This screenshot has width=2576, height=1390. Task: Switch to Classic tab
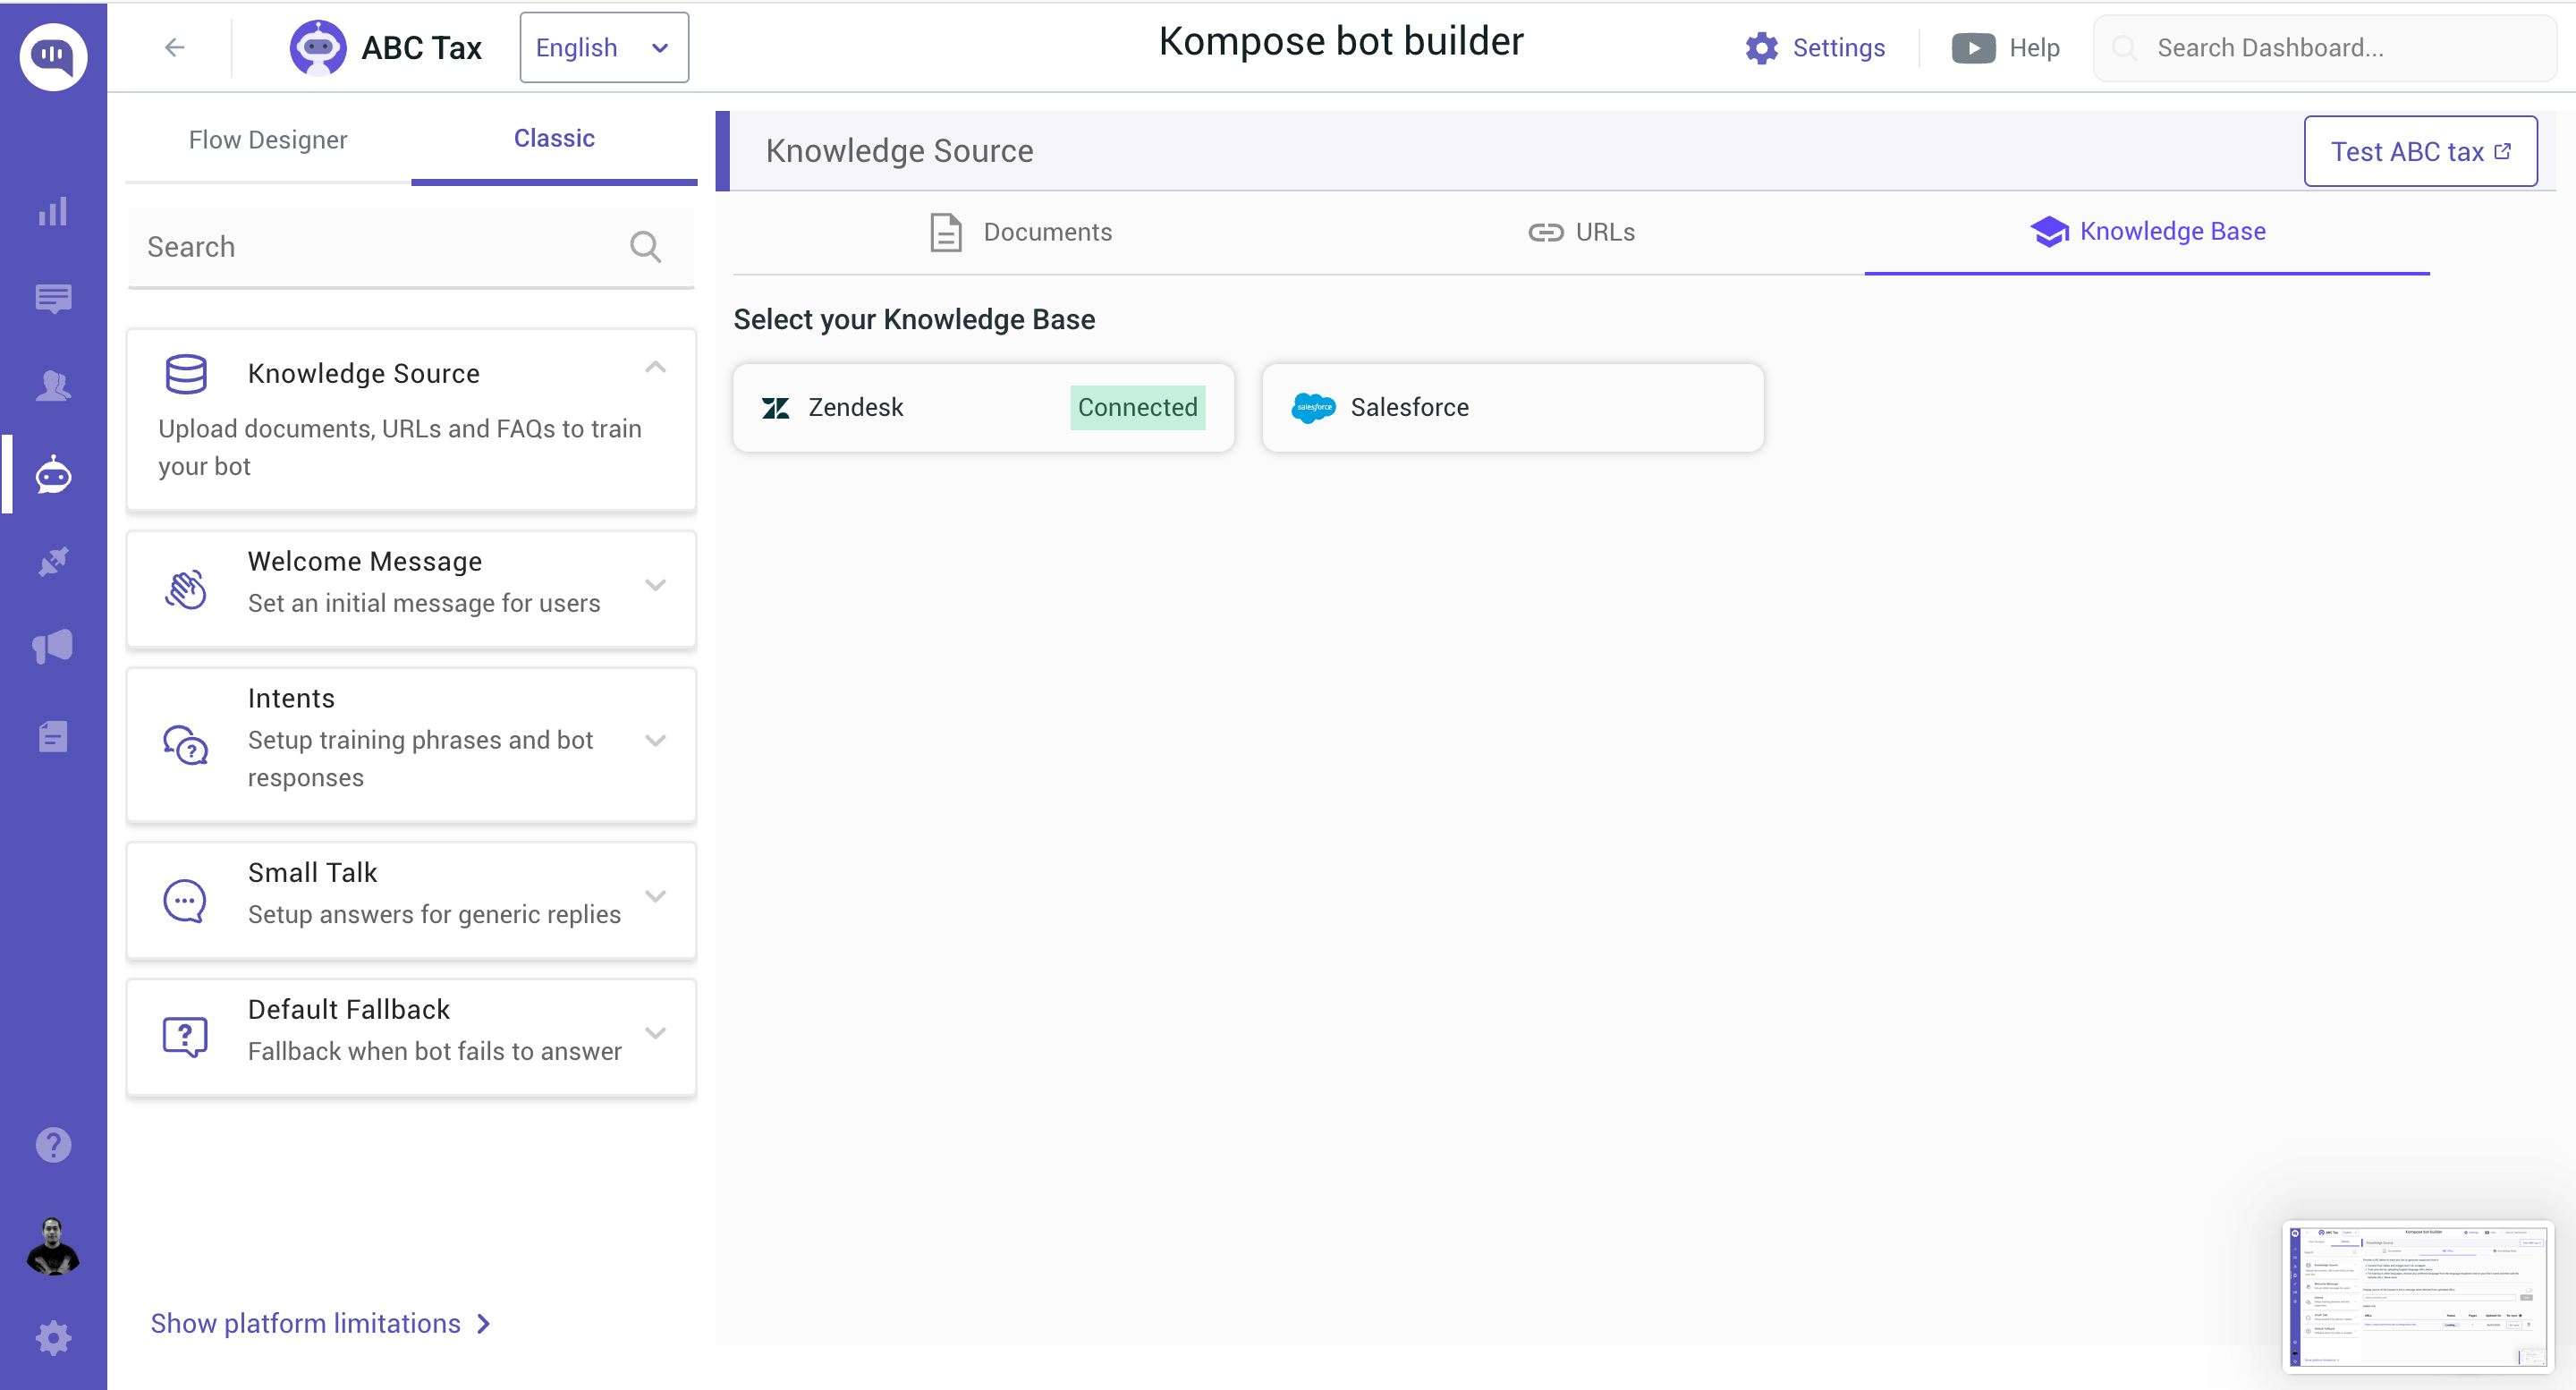pyautogui.click(x=554, y=139)
